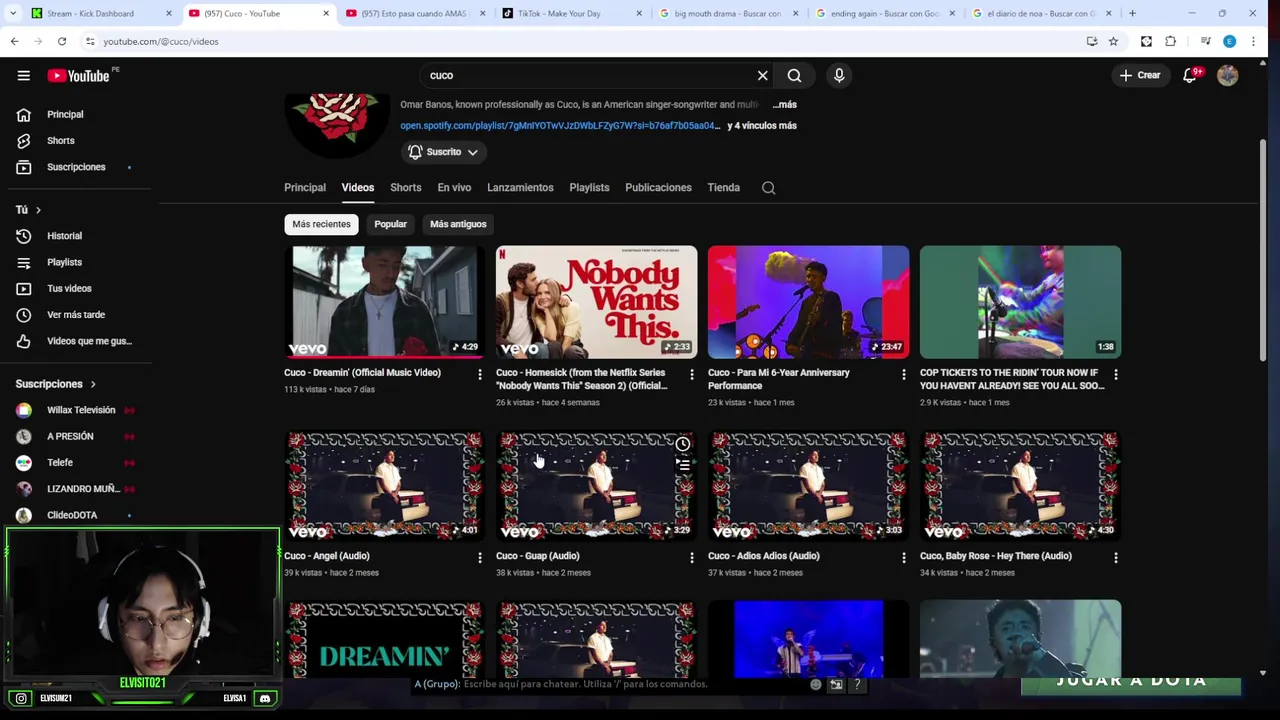Add Cuco - Guap to queue icon
This screenshot has height=720, width=1280.
(x=682, y=465)
